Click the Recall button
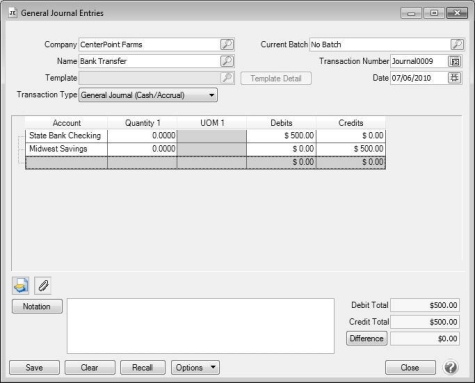The width and height of the screenshot is (475, 383). pos(143,367)
